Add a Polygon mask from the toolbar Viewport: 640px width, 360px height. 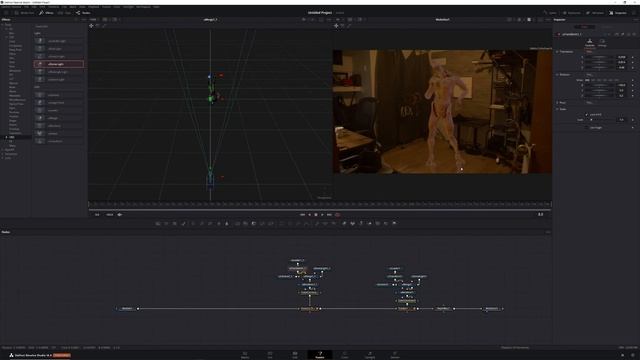click(298, 223)
